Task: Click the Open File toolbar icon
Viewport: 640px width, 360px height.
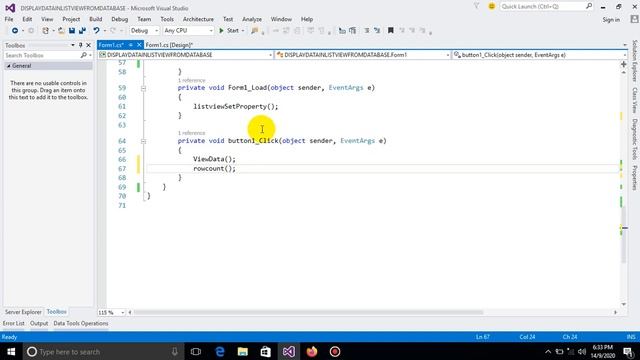Action: coord(61,31)
